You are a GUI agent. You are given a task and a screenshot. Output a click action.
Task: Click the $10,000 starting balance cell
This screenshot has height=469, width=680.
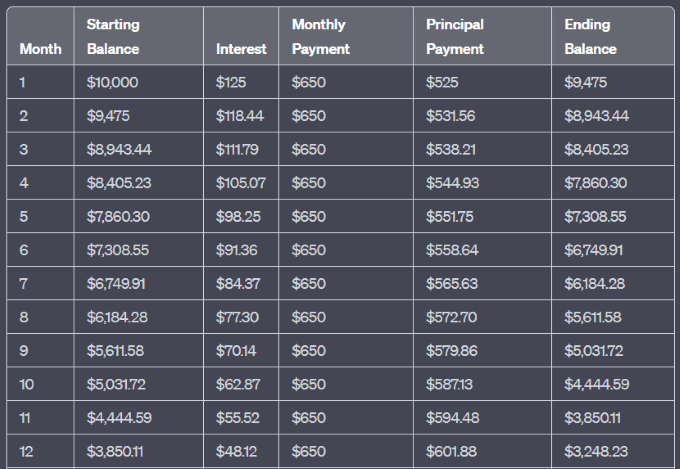coord(138,82)
